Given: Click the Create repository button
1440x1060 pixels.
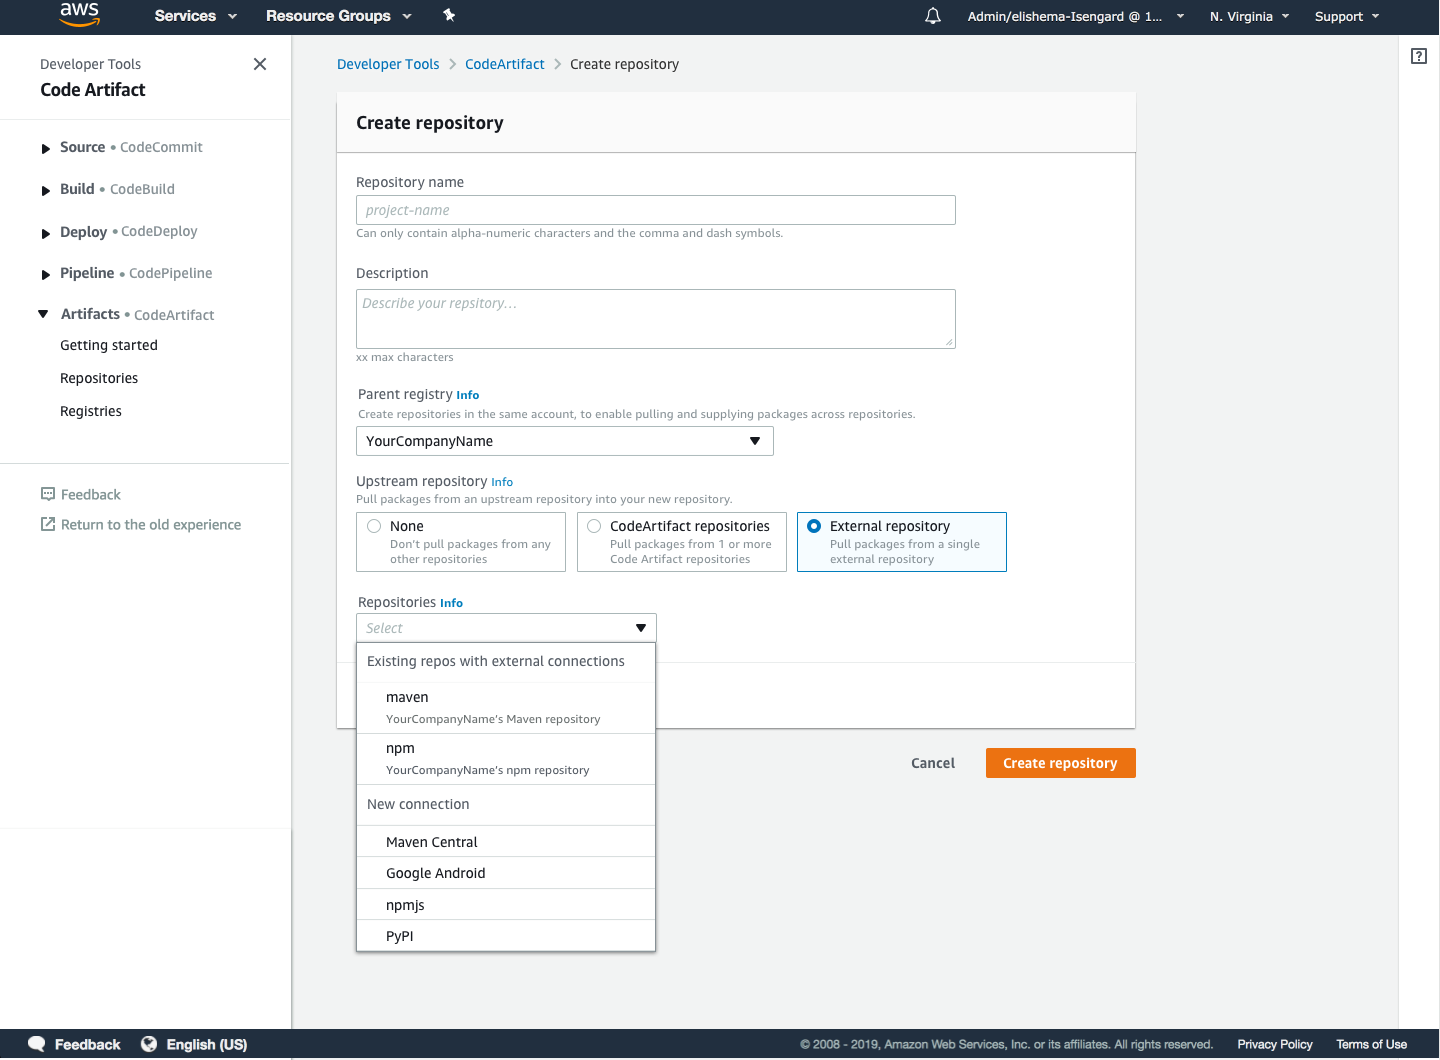Looking at the screenshot, I should [1061, 763].
